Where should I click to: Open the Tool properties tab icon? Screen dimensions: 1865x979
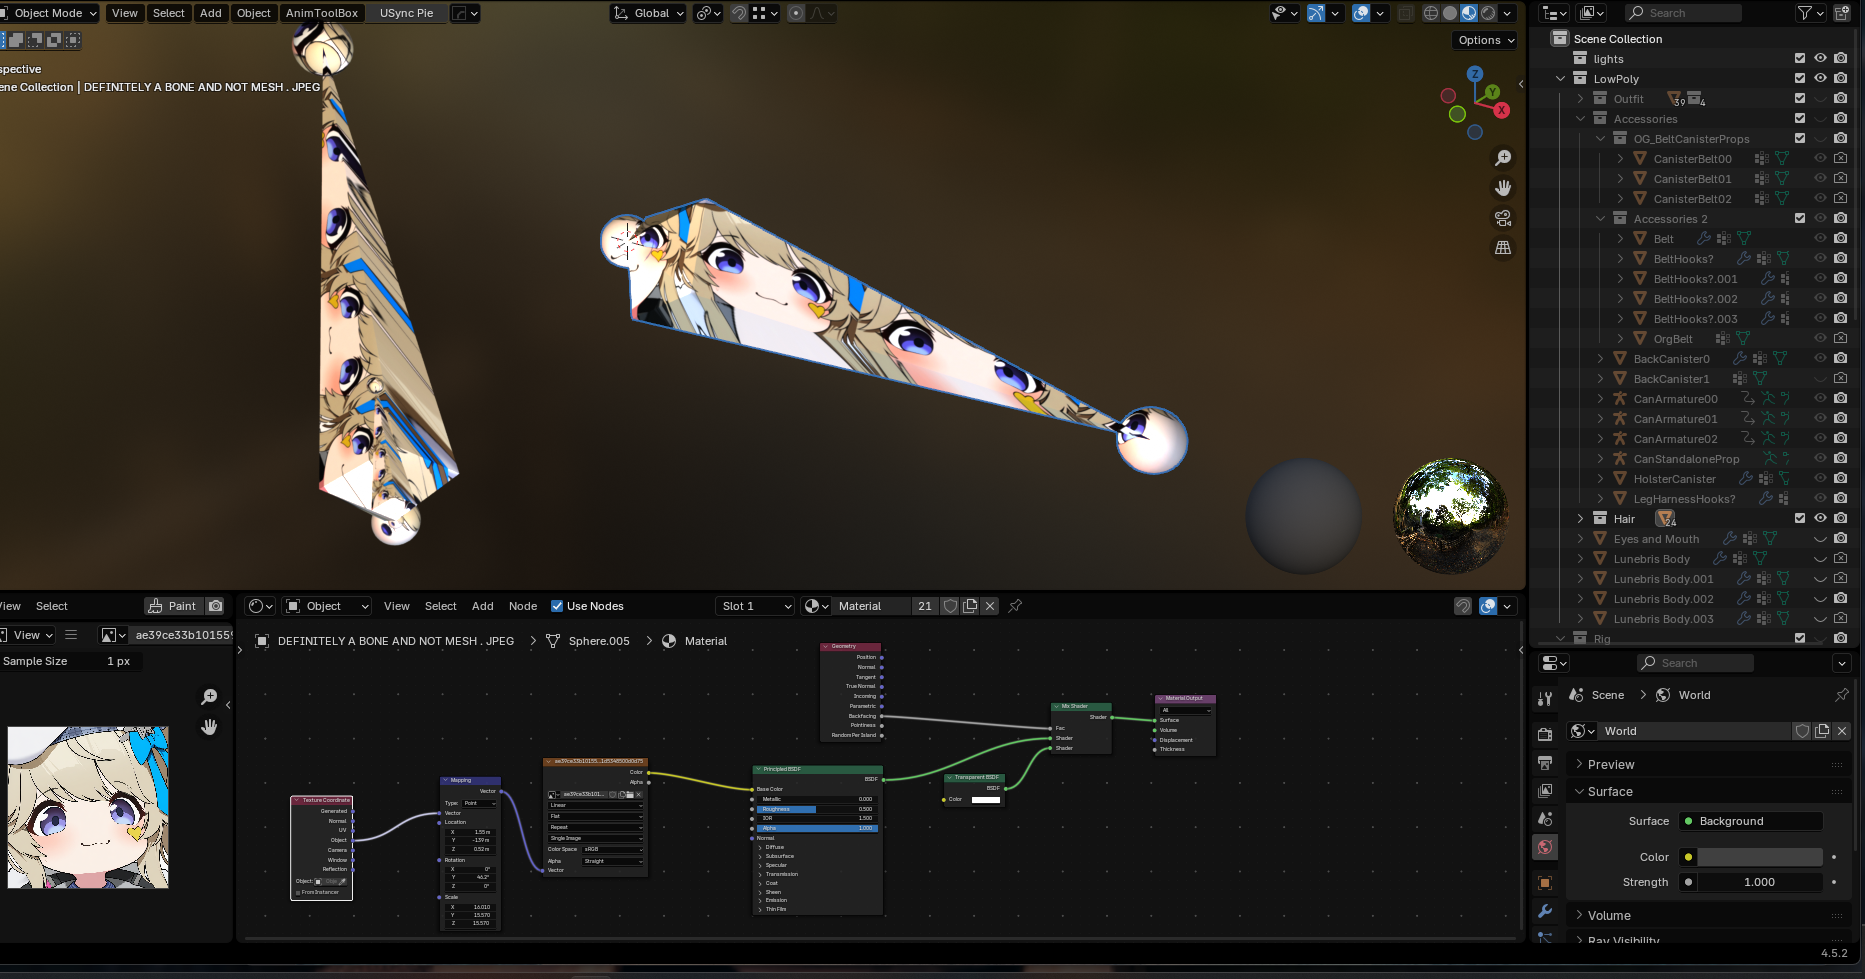1545,699
